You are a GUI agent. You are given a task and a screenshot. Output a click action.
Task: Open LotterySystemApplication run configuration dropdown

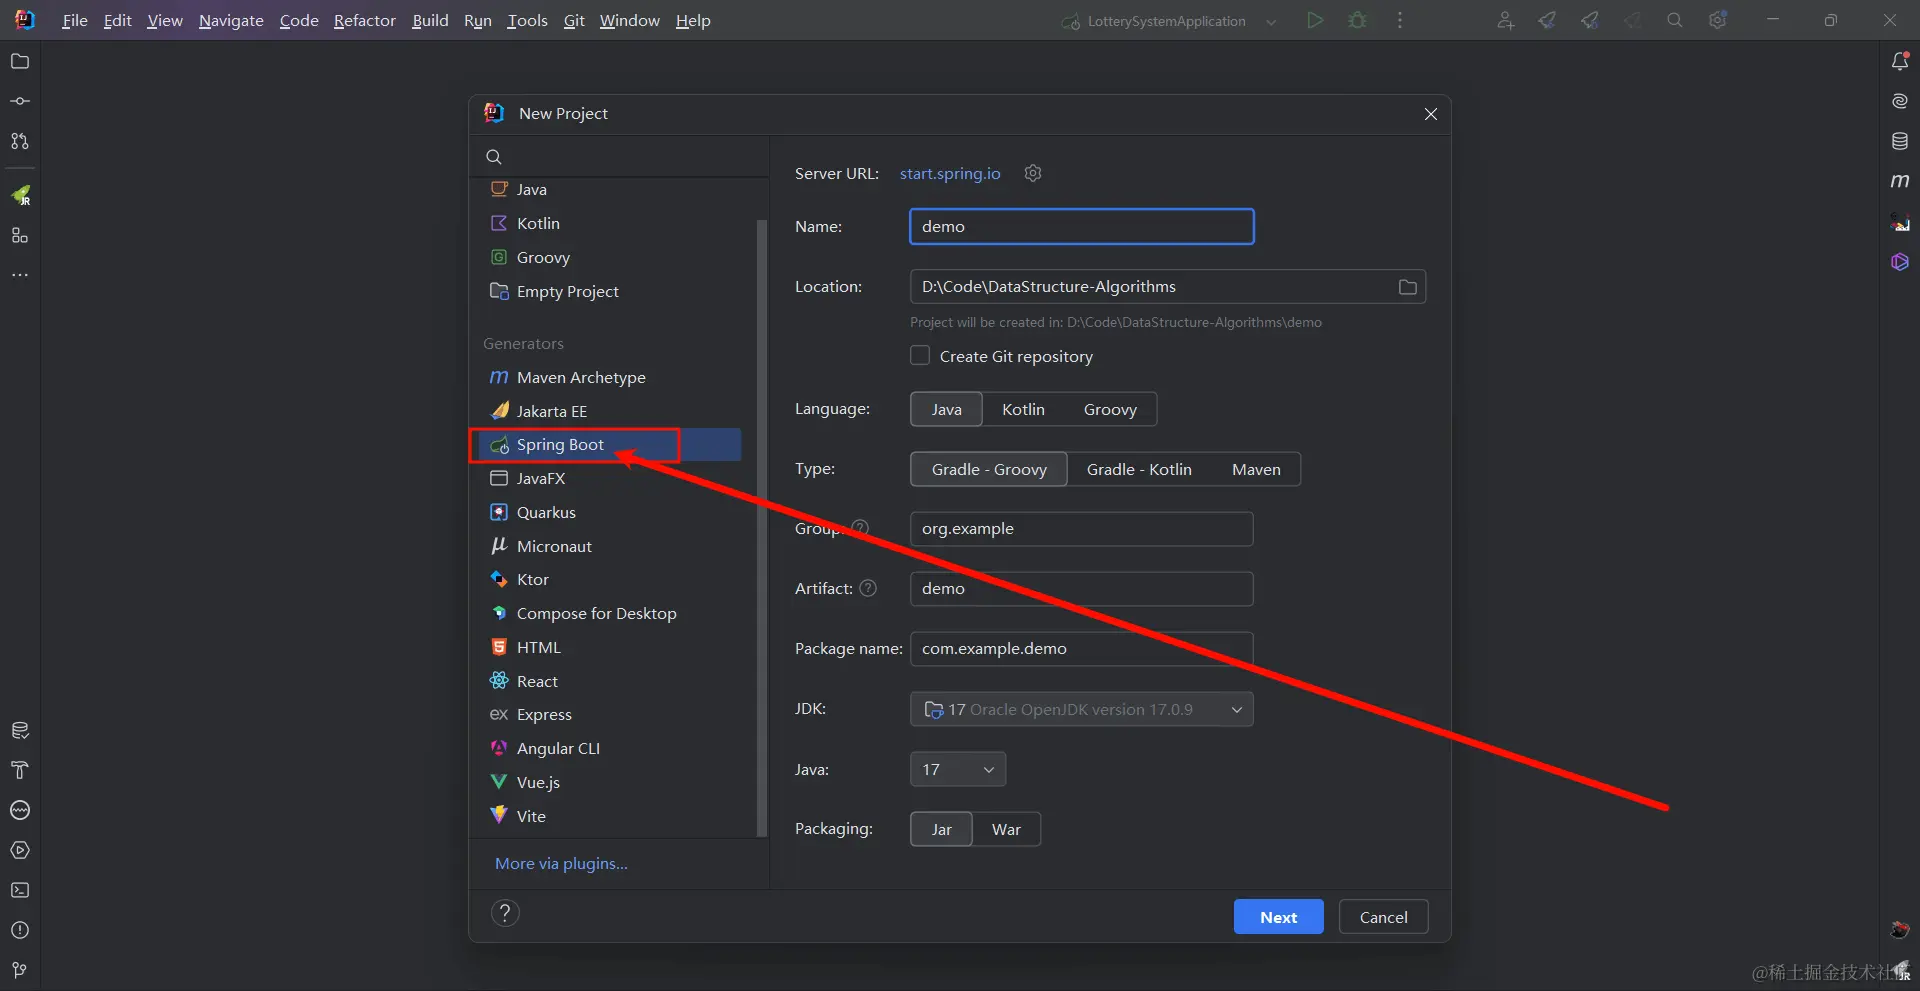coord(1168,21)
